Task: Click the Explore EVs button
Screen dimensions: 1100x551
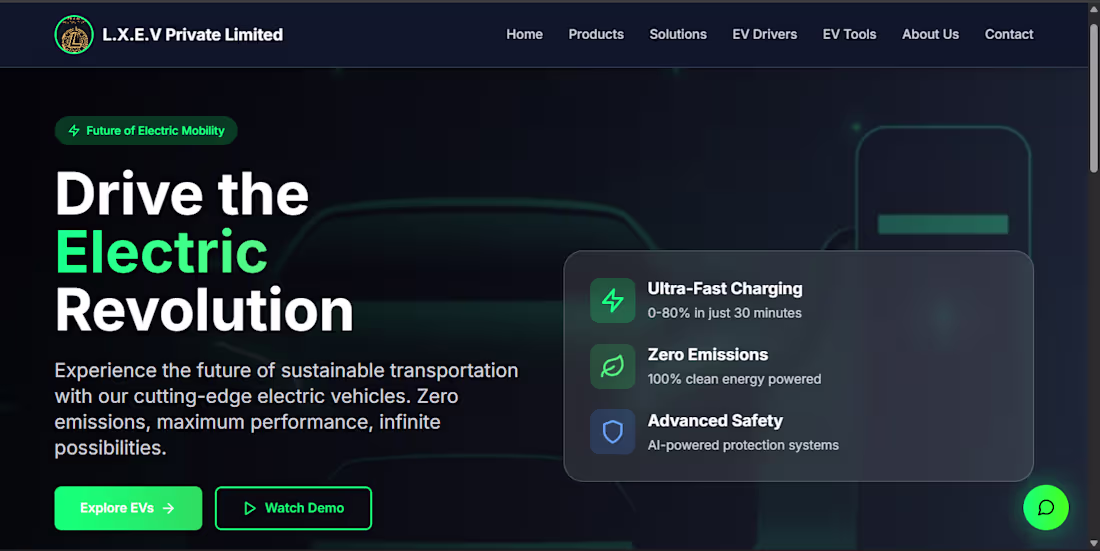Action: (x=128, y=508)
